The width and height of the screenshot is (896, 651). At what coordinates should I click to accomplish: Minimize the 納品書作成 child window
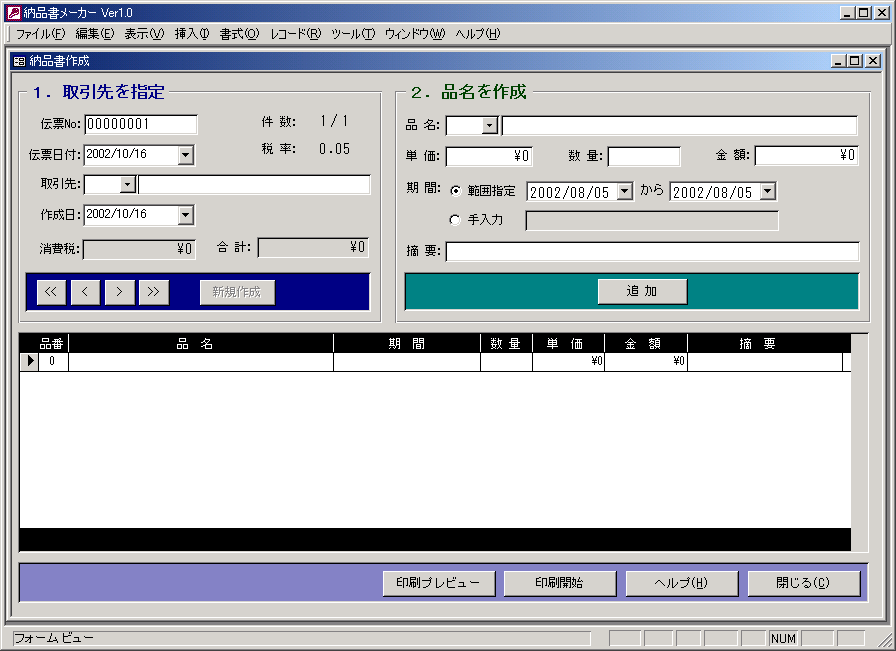(x=839, y=61)
